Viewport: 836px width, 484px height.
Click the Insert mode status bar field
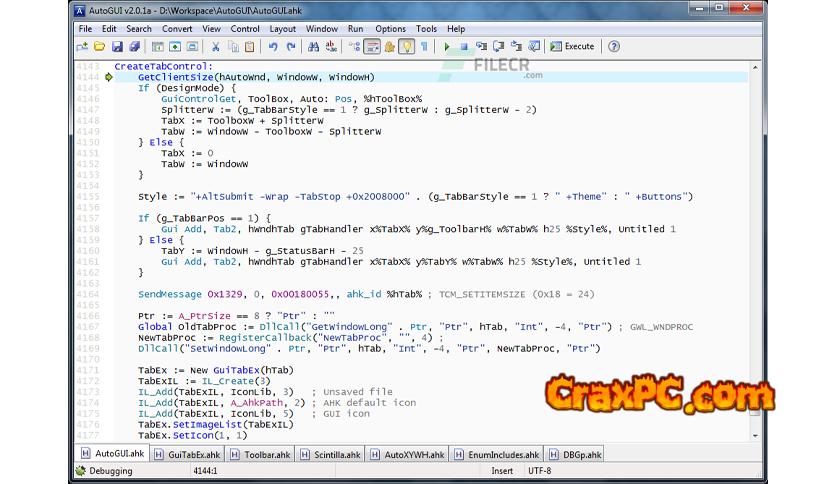point(502,471)
